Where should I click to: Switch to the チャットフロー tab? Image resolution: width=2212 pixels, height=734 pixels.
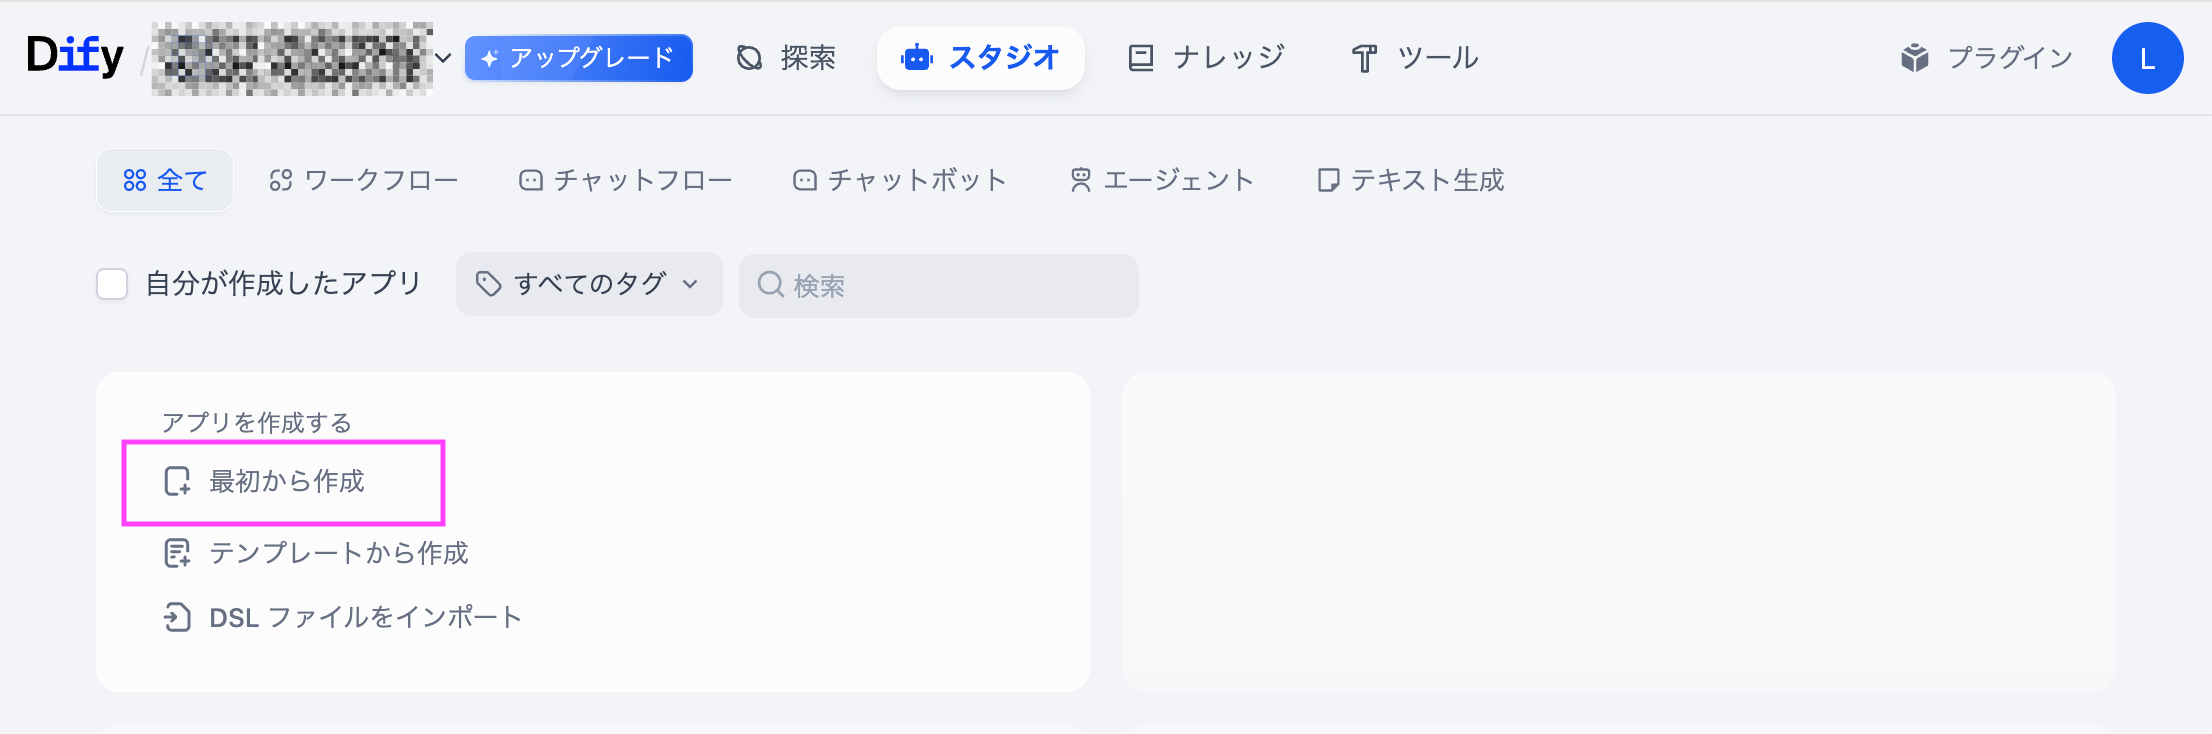point(625,180)
